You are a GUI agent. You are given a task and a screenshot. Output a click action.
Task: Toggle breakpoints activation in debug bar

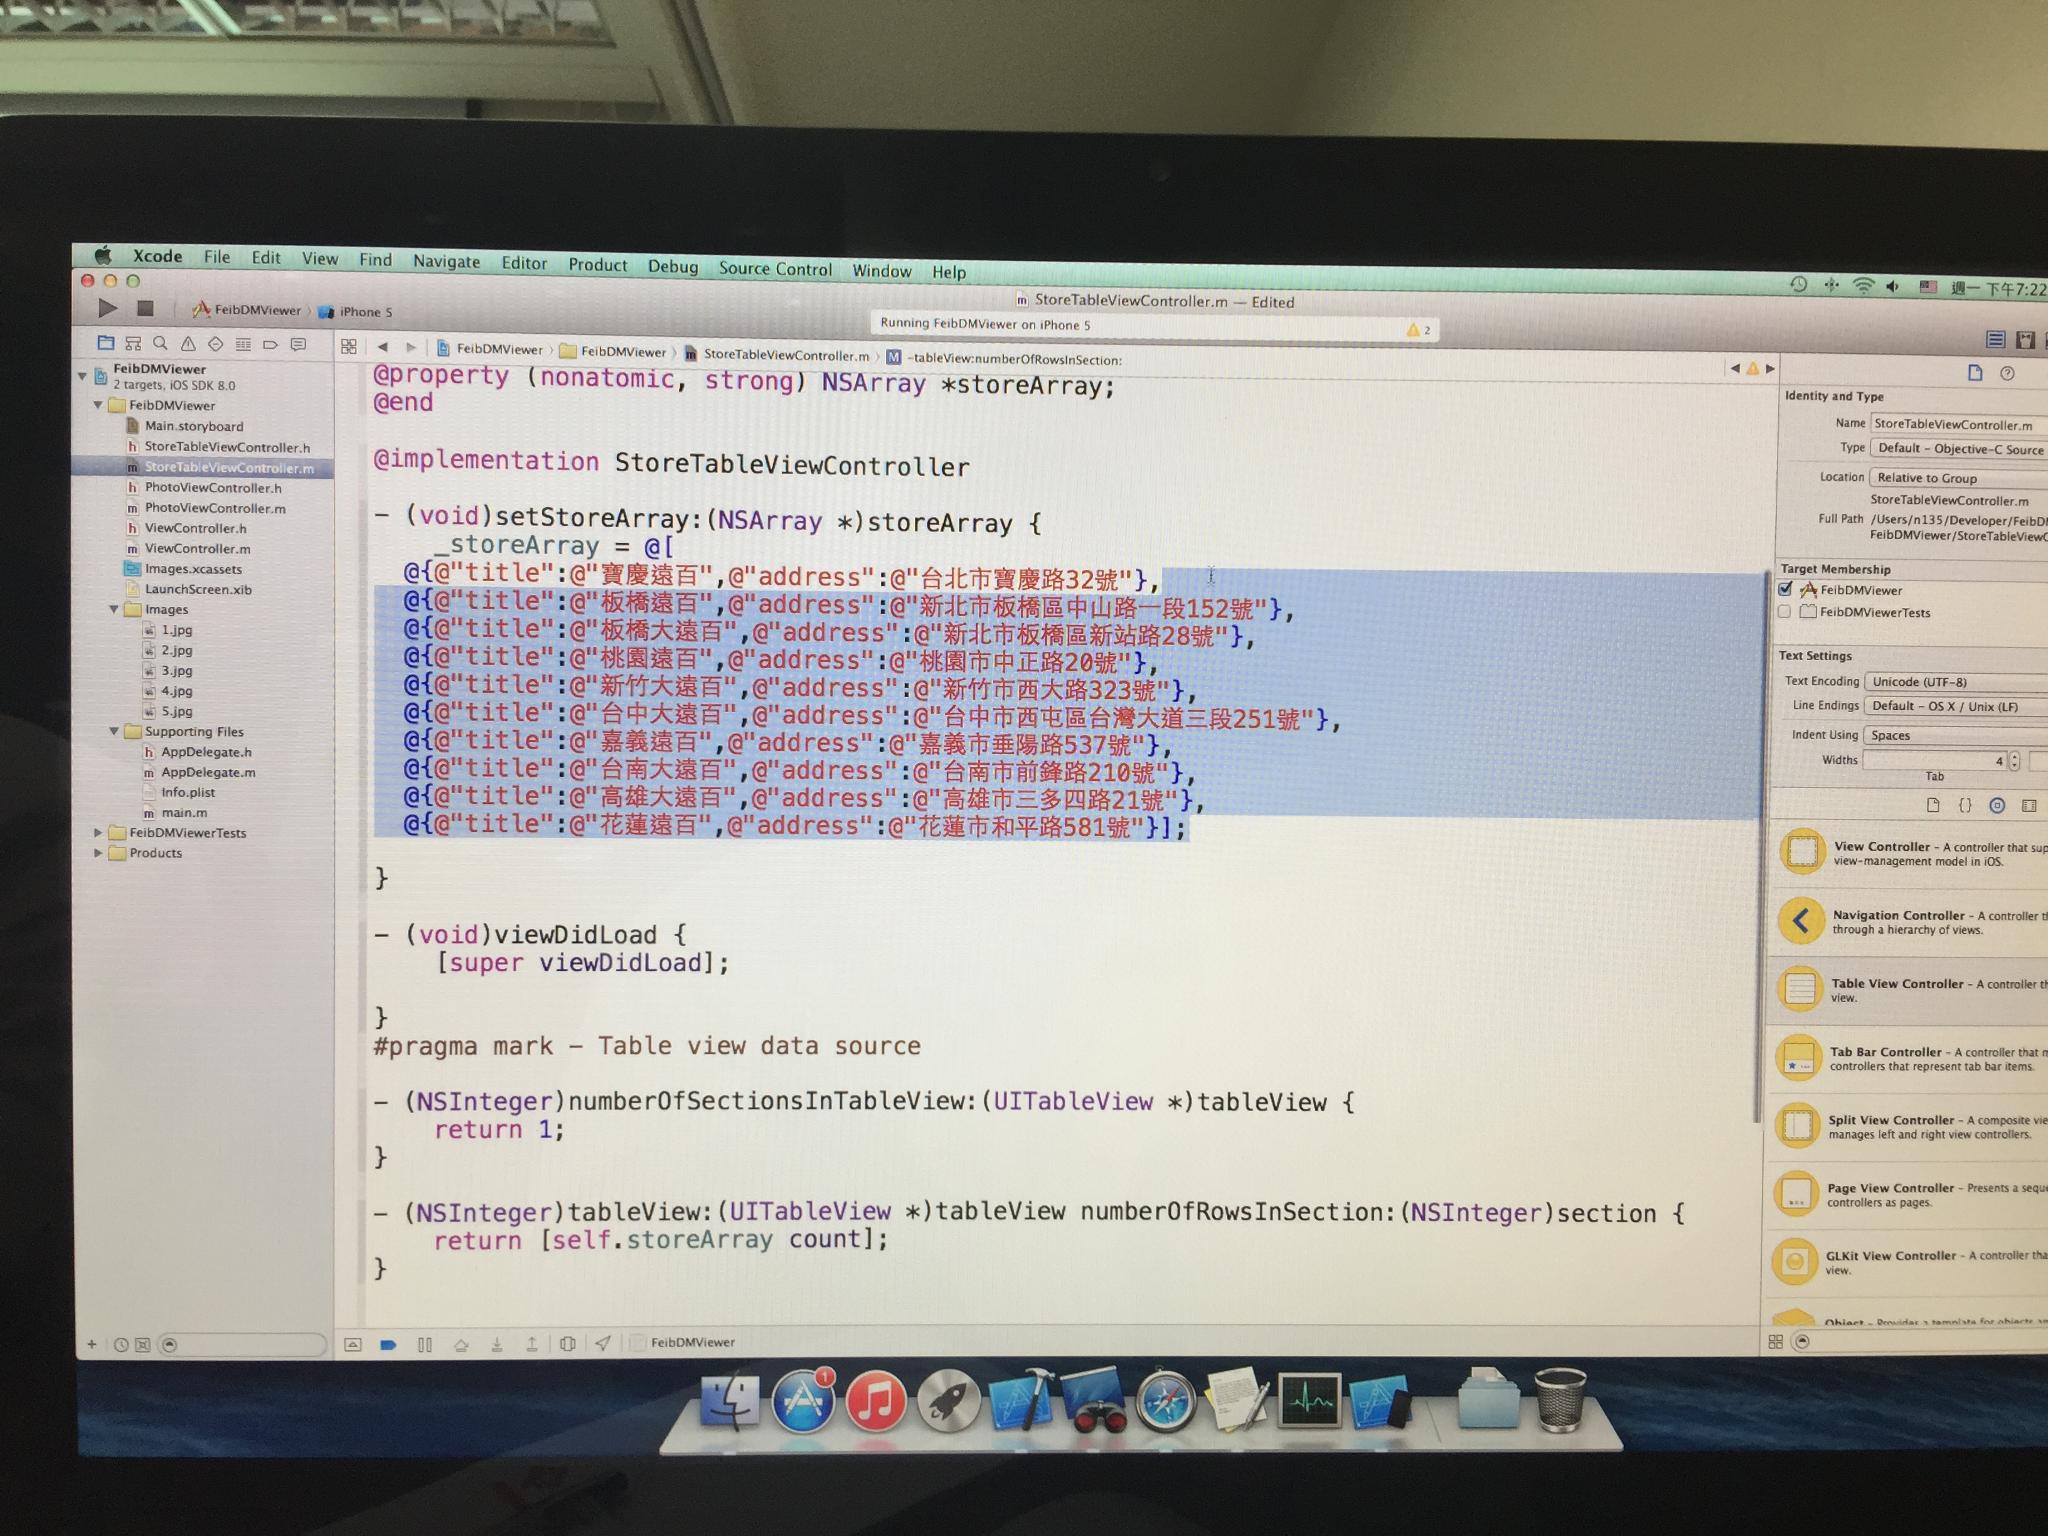coord(389,1345)
